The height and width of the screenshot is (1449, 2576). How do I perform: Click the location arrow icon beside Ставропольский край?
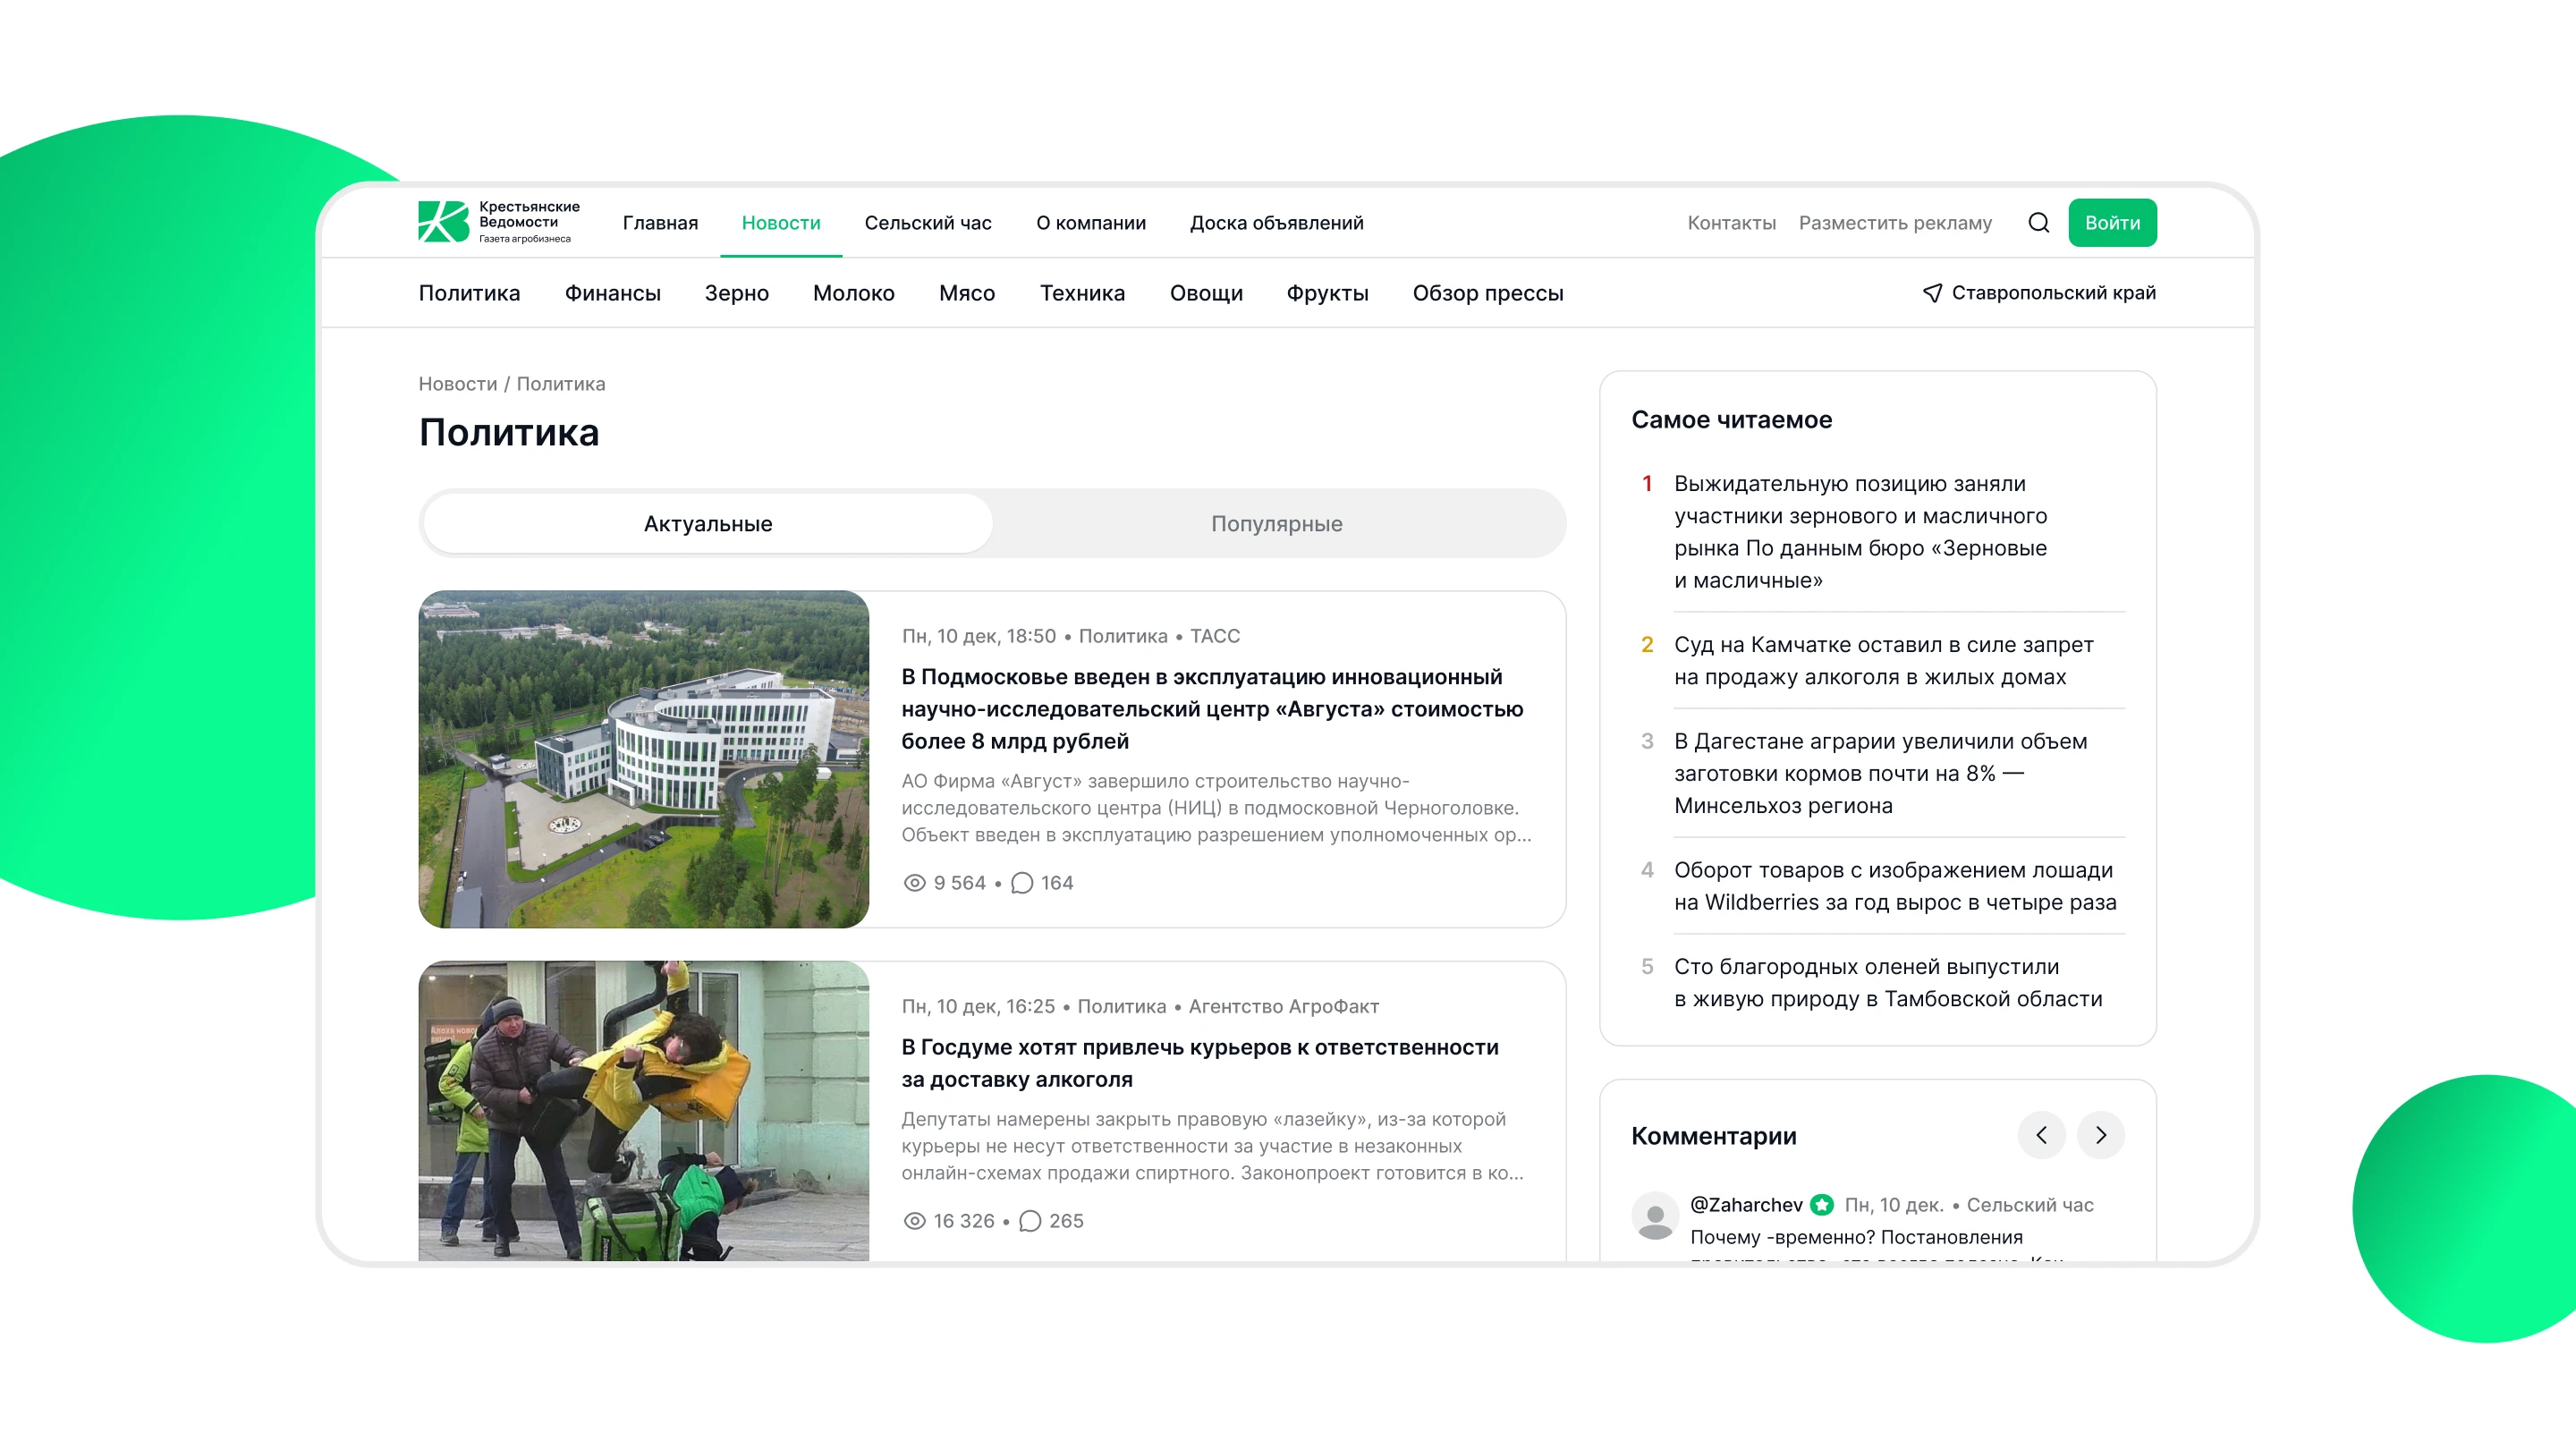click(1932, 293)
